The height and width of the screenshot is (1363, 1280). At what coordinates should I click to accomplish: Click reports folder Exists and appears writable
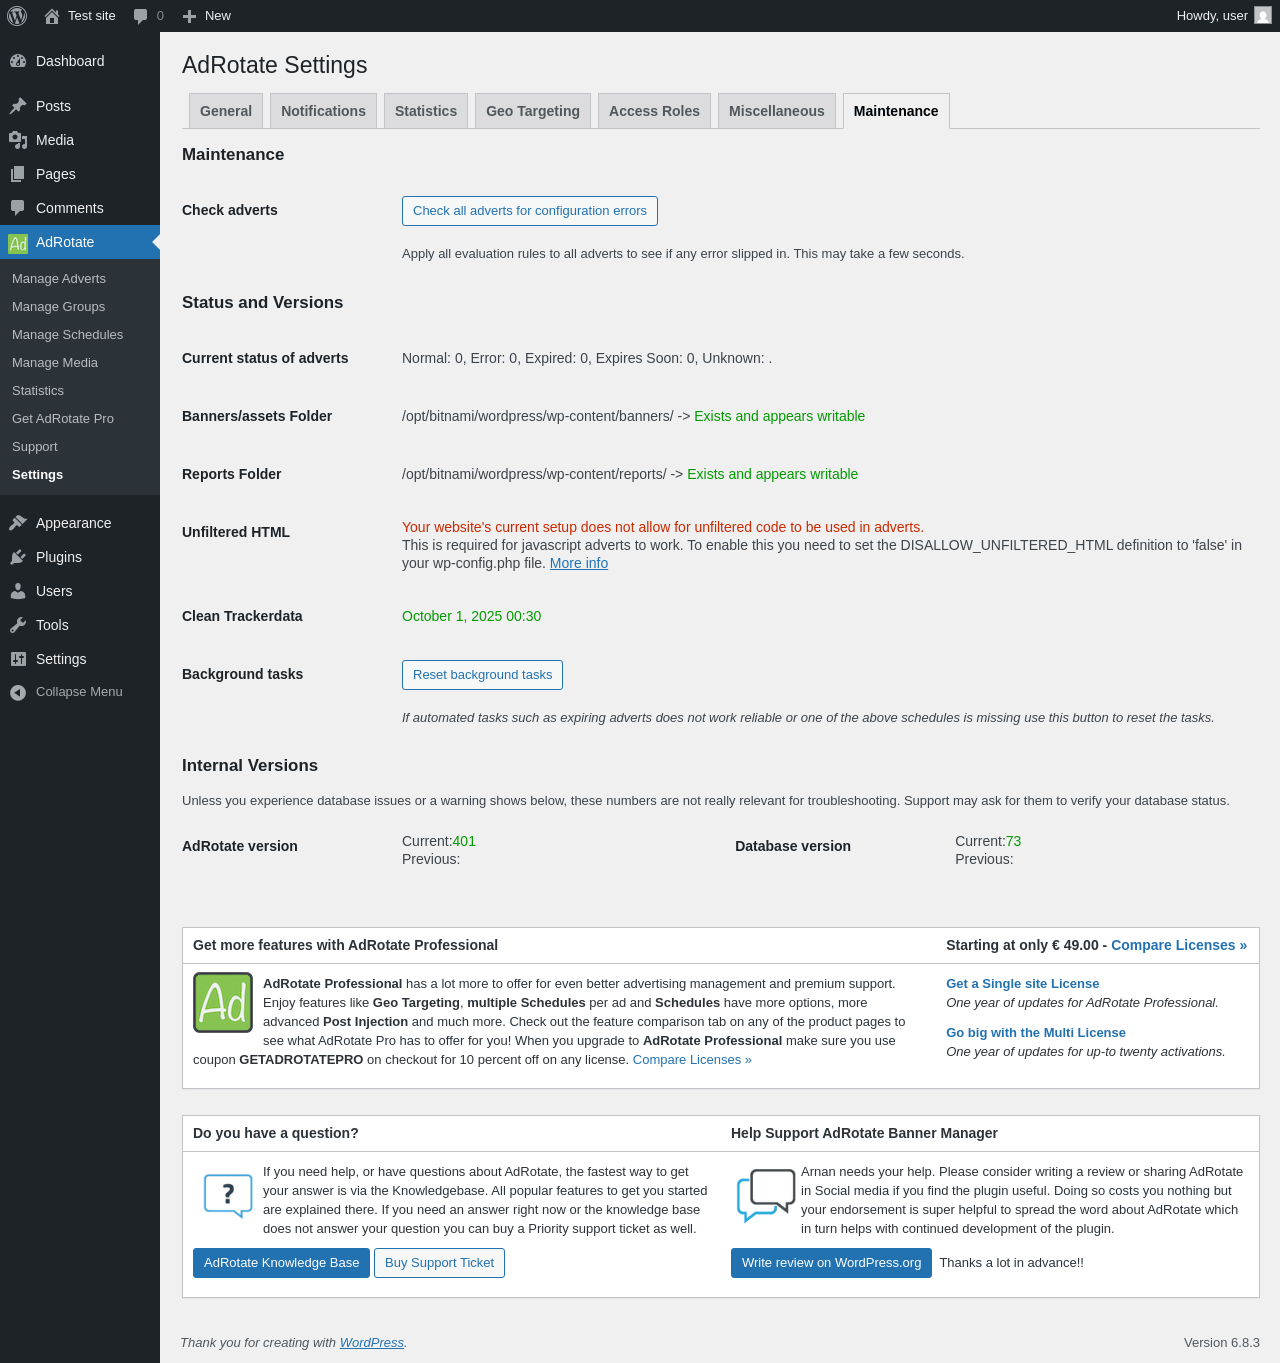772,474
